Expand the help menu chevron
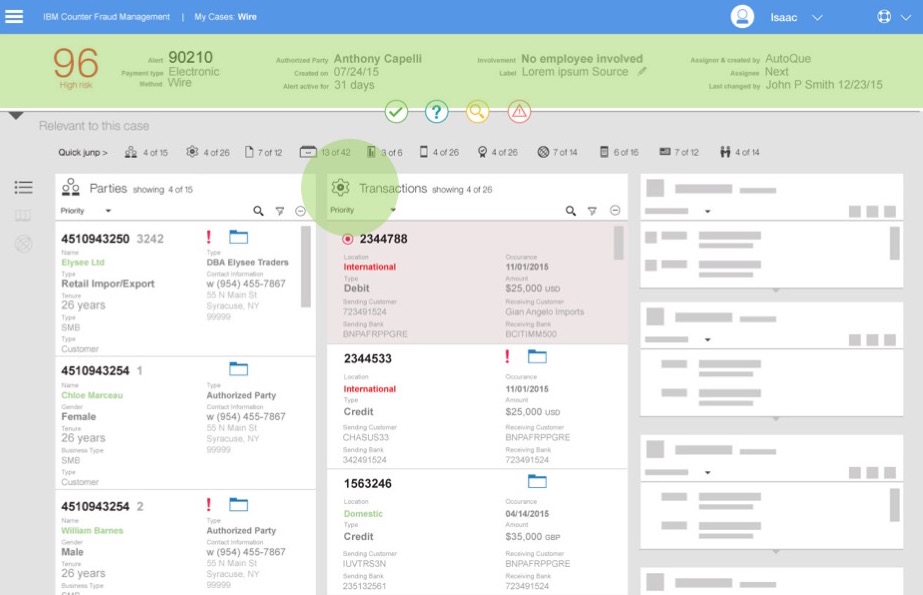The height and width of the screenshot is (595, 923). pos(905,18)
